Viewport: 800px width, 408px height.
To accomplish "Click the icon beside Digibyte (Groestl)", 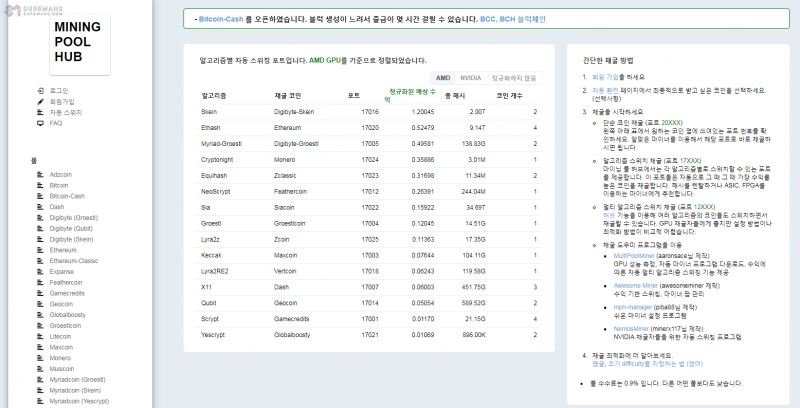I will coord(41,218).
